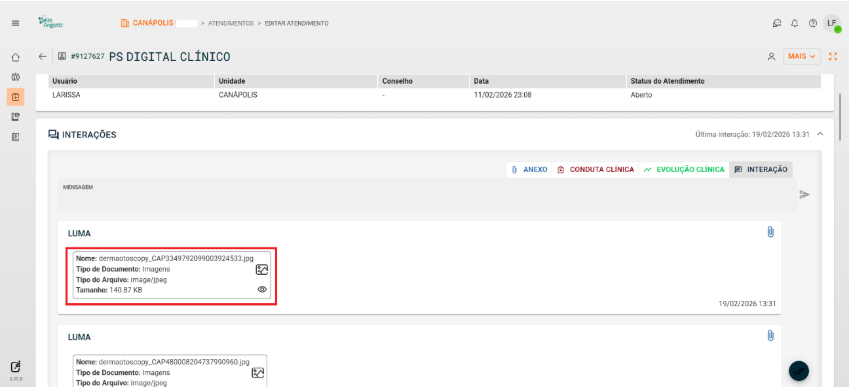Click the second file name dermaotoscopy_CAP480008204737990960.jpg
Screen dimensions: 849x387
click(x=174, y=362)
